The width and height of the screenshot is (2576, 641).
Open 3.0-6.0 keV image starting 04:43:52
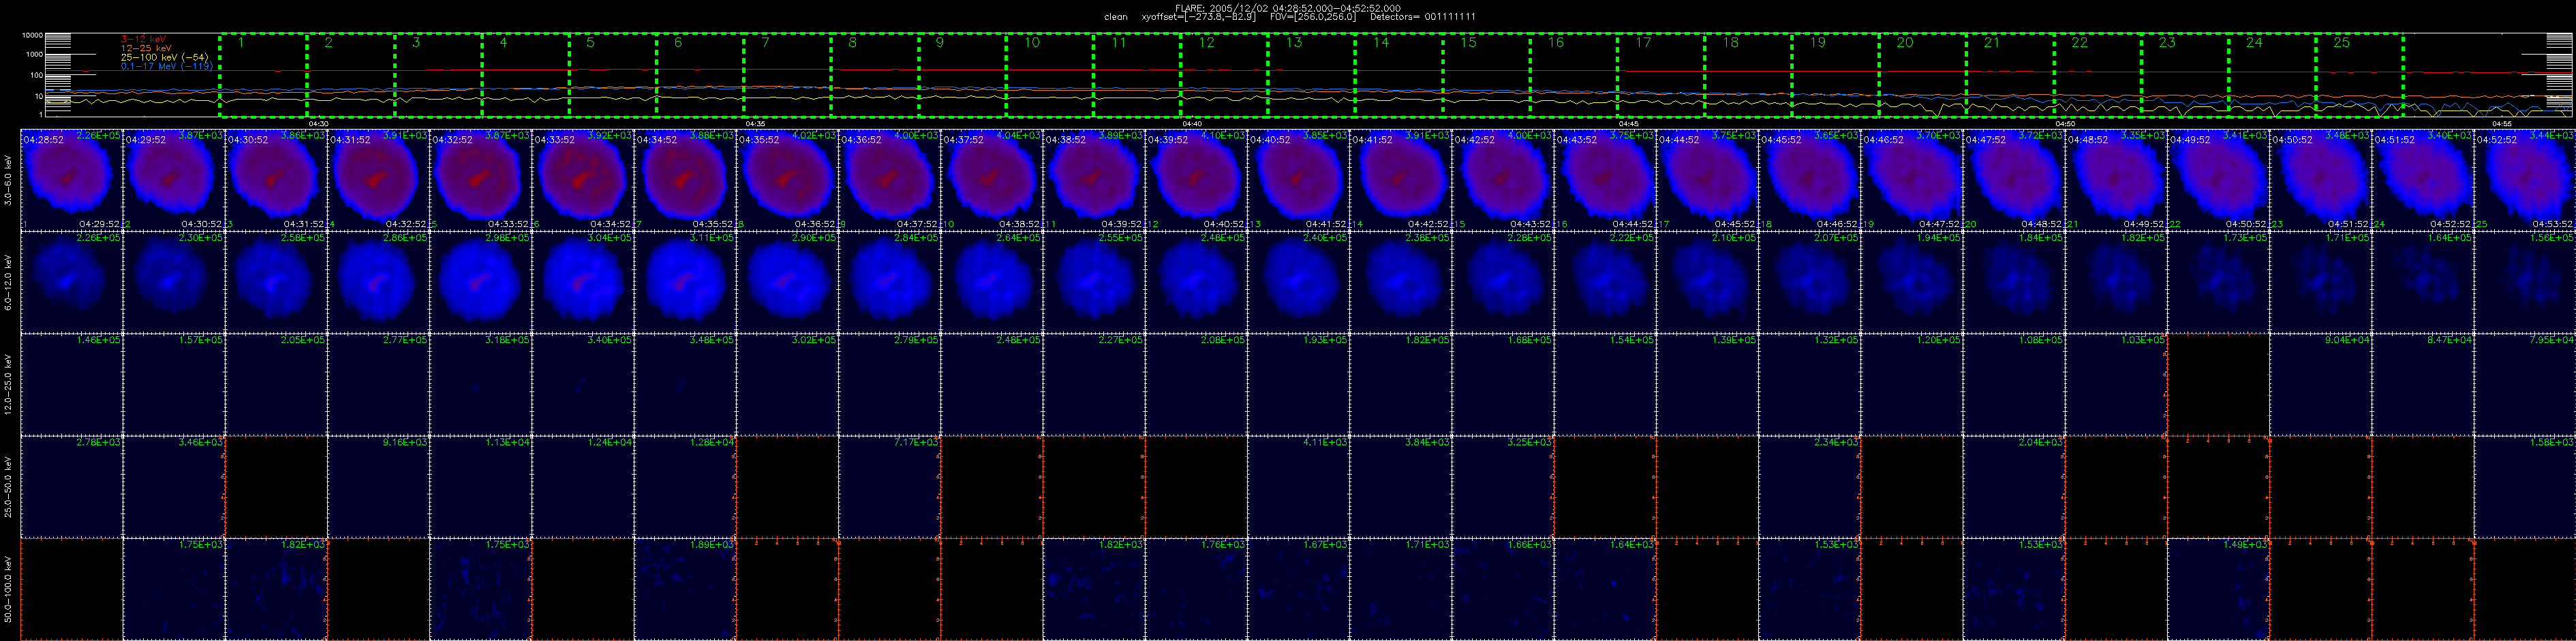pos(1605,180)
